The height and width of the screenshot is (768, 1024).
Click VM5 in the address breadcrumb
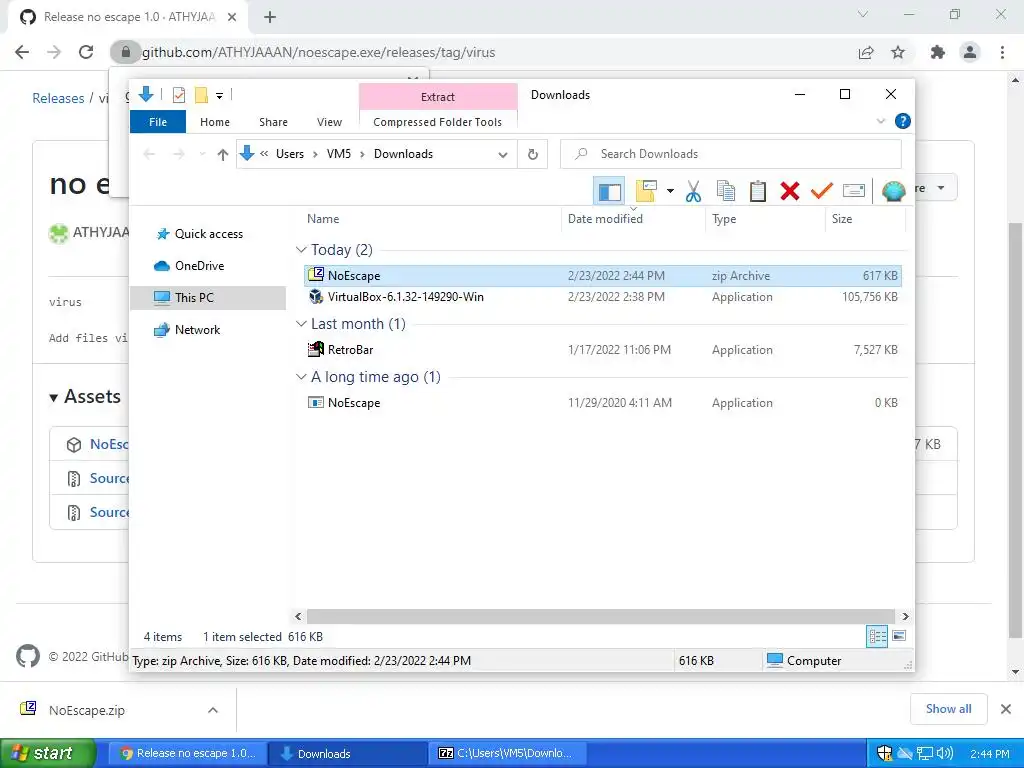pos(339,154)
